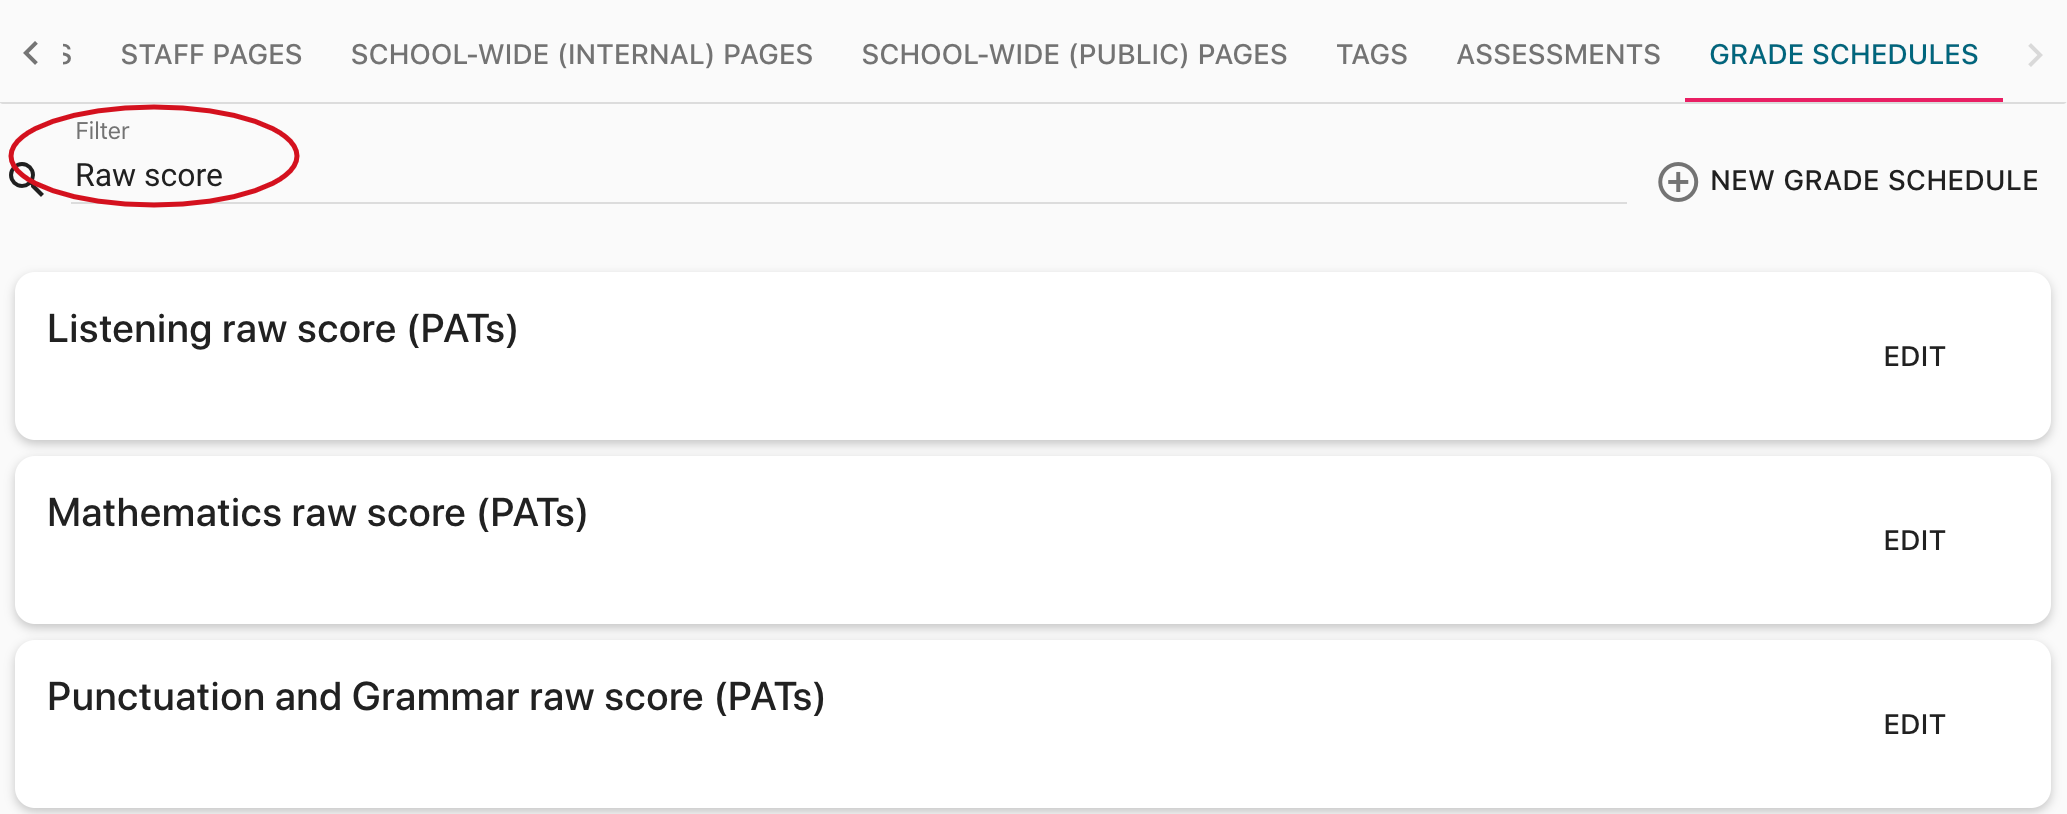
Task: Edit Punctuation and Grammar raw score schedule
Action: tap(1914, 725)
